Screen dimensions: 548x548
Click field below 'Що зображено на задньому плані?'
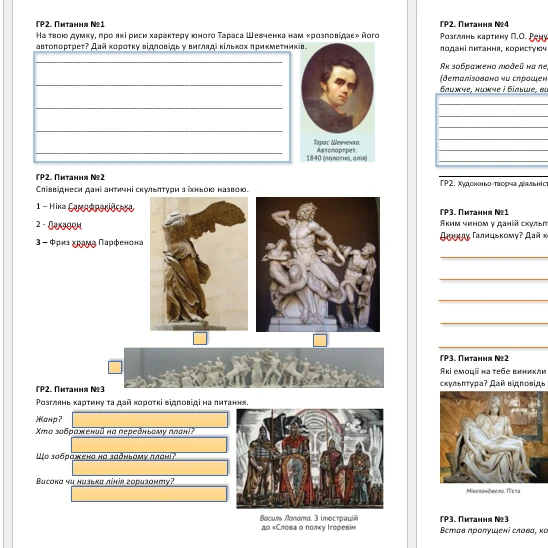click(x=150, y=468)
